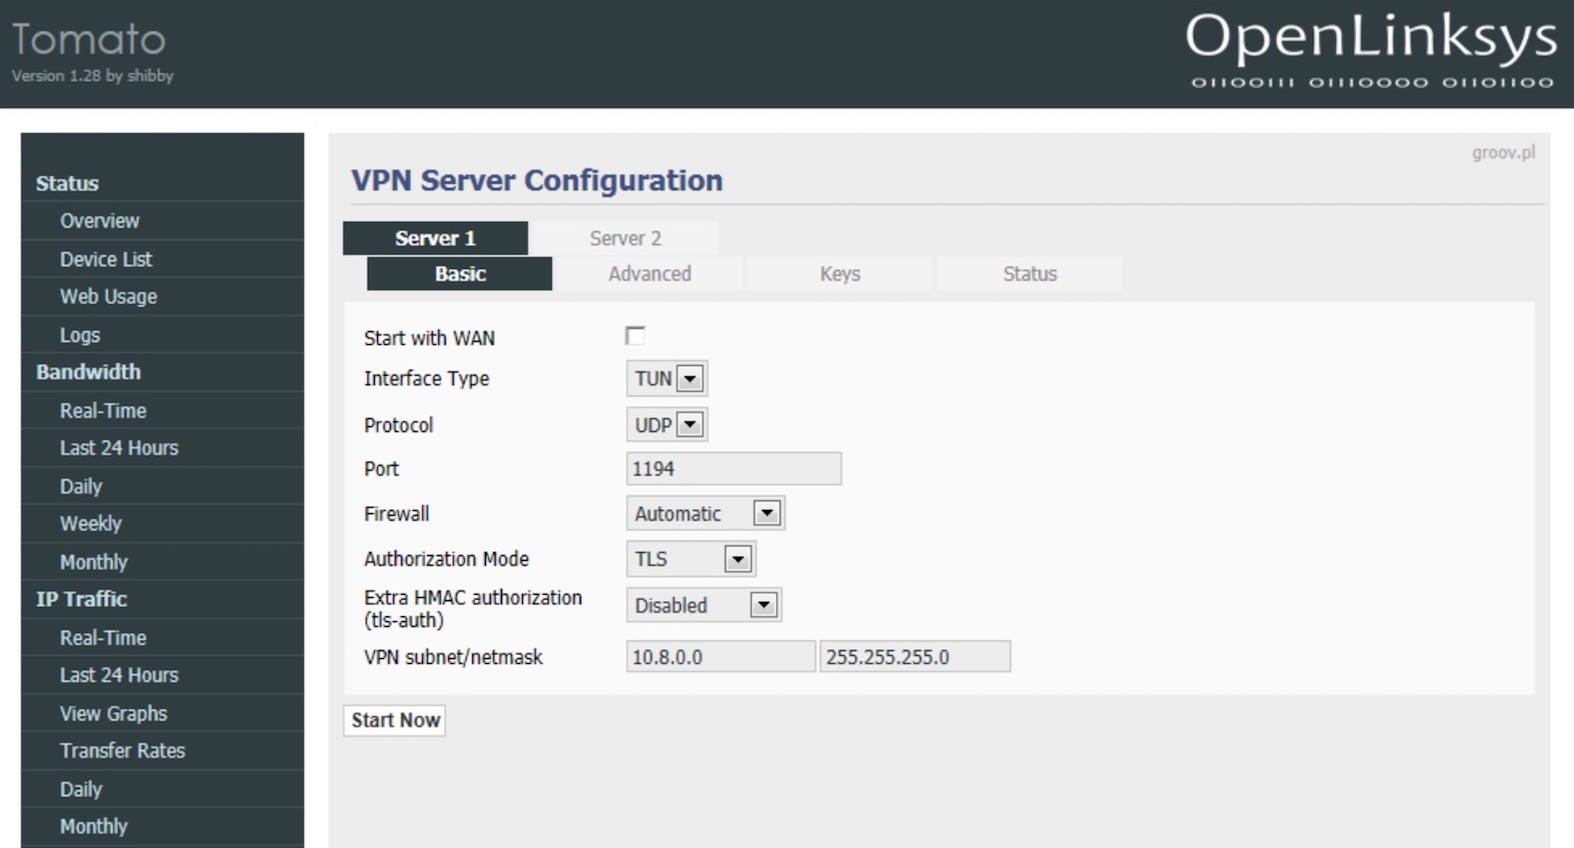View the VPN Status tab
1574x848 pixels.
tap(1030, 274)
